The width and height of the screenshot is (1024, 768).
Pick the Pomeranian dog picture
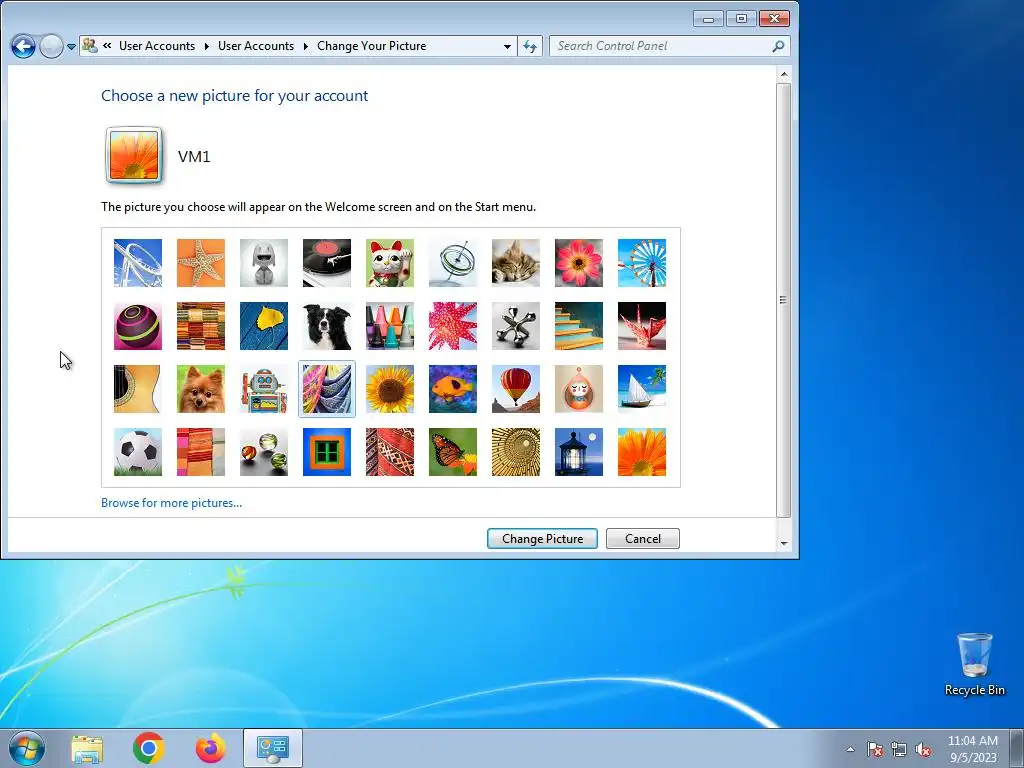click(200, 389)
